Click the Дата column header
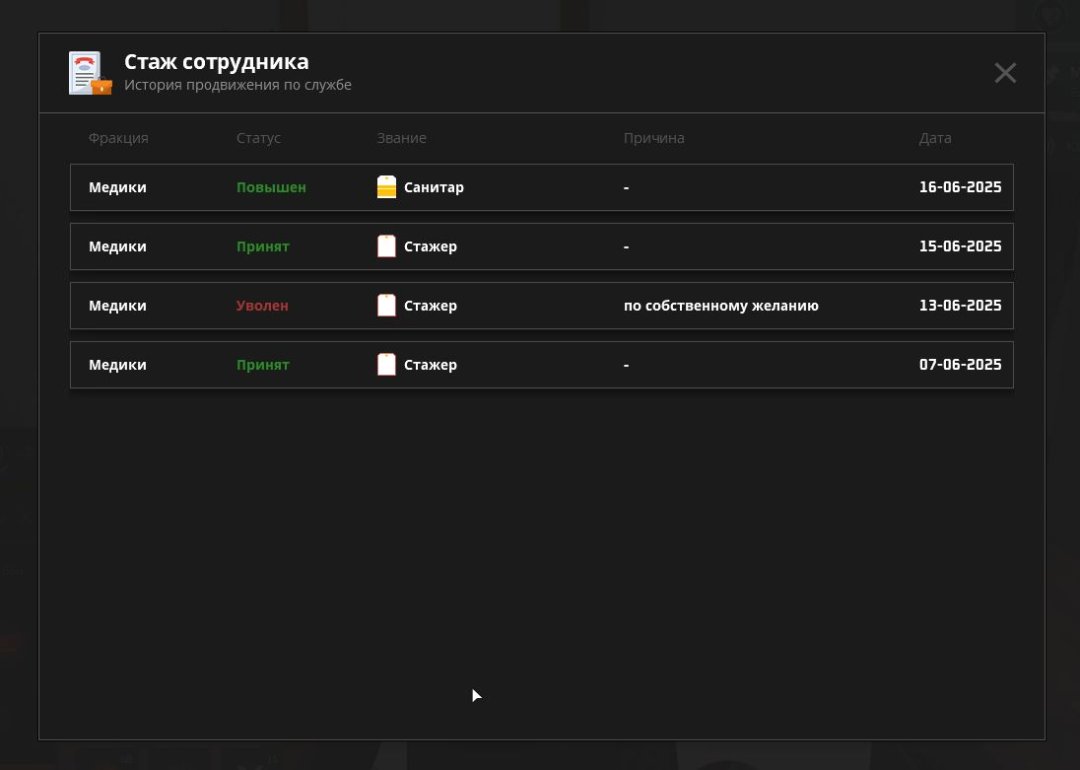 click(x=935, y=138)
